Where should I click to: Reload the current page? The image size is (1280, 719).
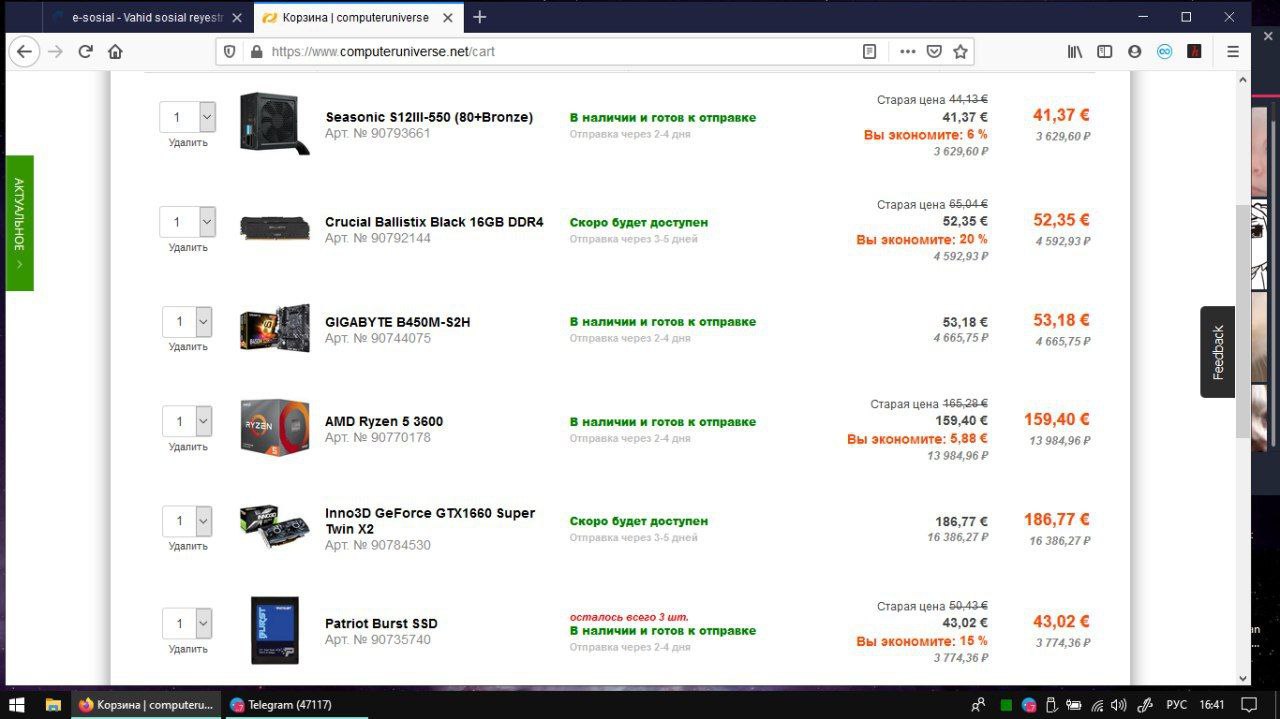point(85,51)
